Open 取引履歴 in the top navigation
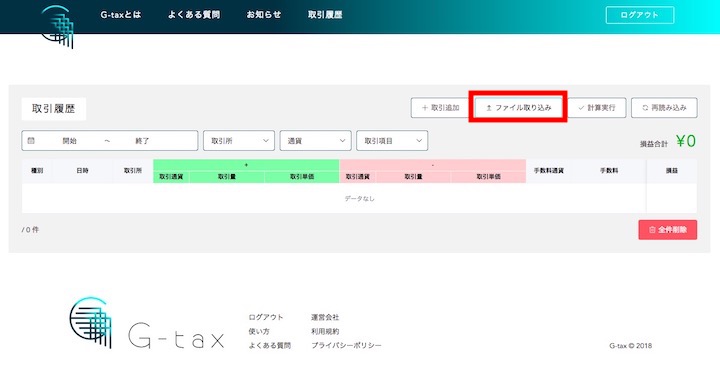Screen dimensions: 720x385 (325, 15)
